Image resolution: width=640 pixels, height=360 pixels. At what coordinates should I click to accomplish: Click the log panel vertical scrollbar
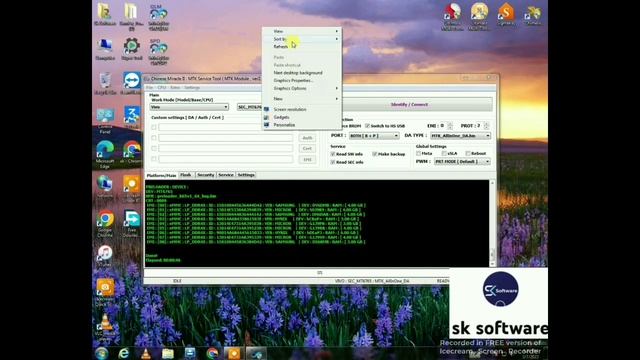[492, 223]
